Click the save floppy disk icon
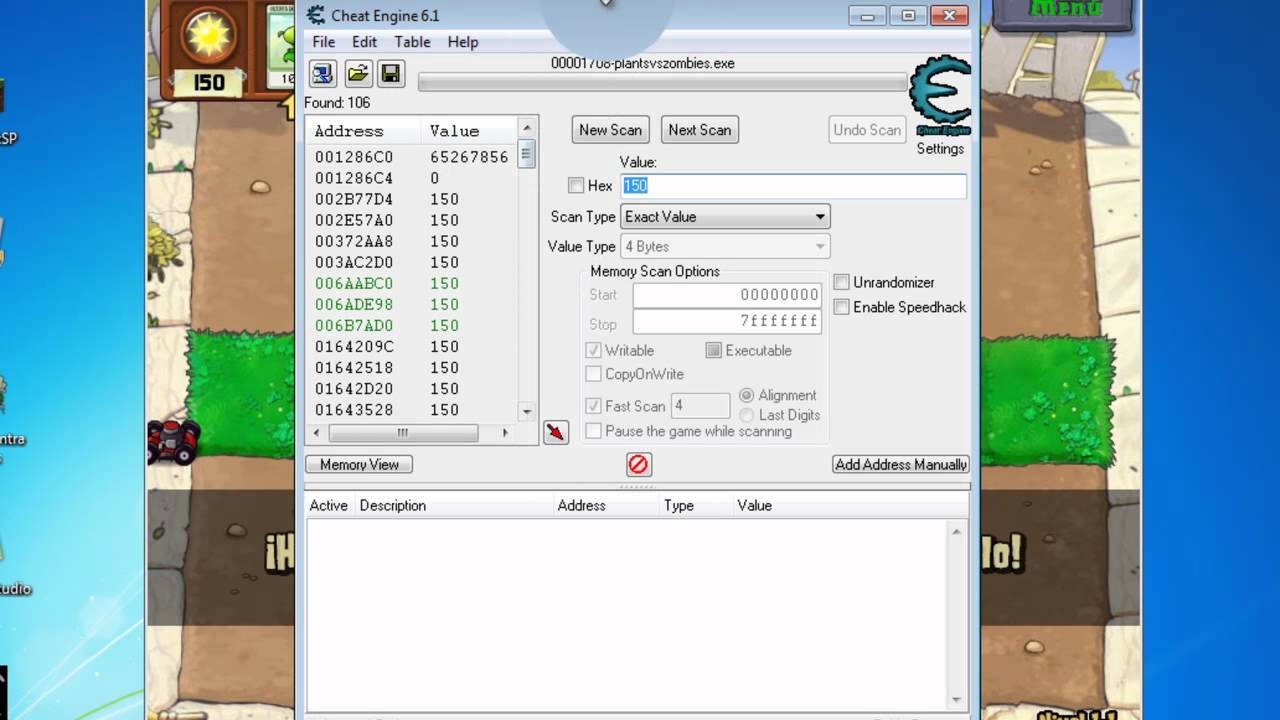Image resolution: width=1280 pixels, height=720 pixels. [391, 73]
